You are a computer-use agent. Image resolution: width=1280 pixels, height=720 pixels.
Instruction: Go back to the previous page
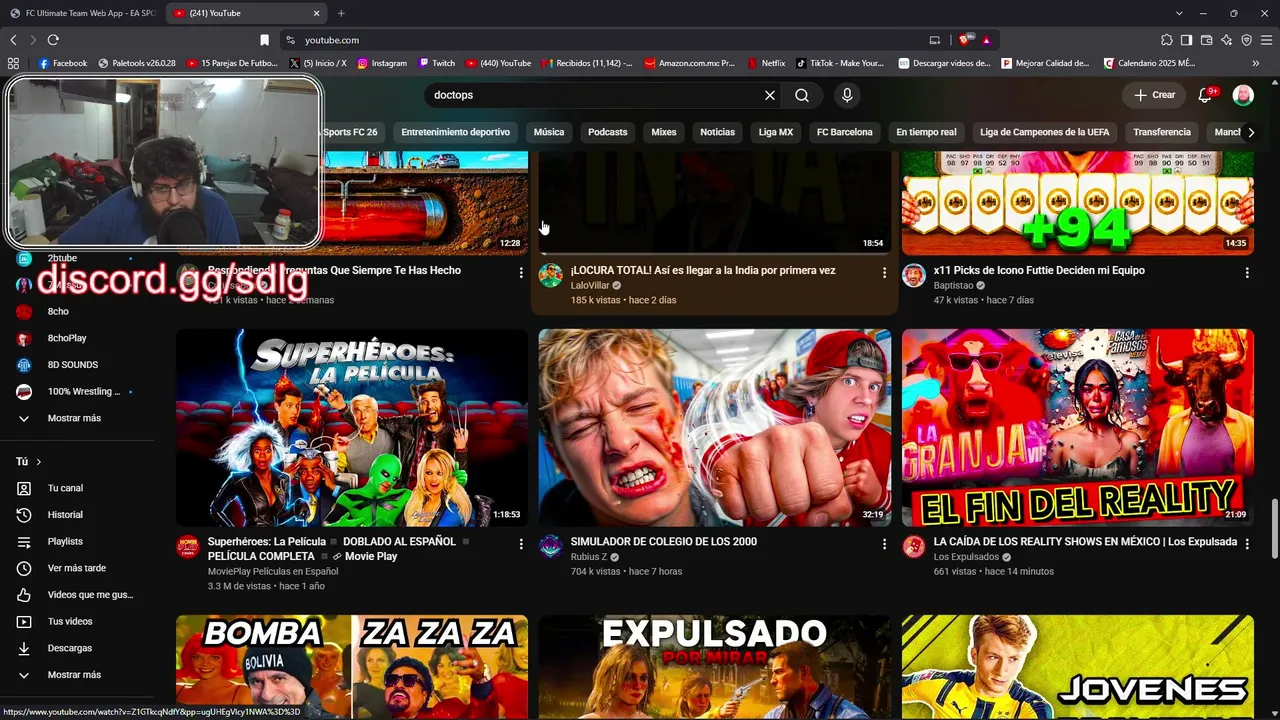coord(13,40)
